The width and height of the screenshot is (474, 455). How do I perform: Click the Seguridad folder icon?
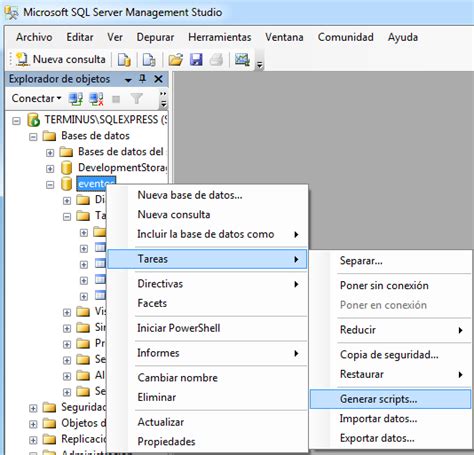pos(50,407)
